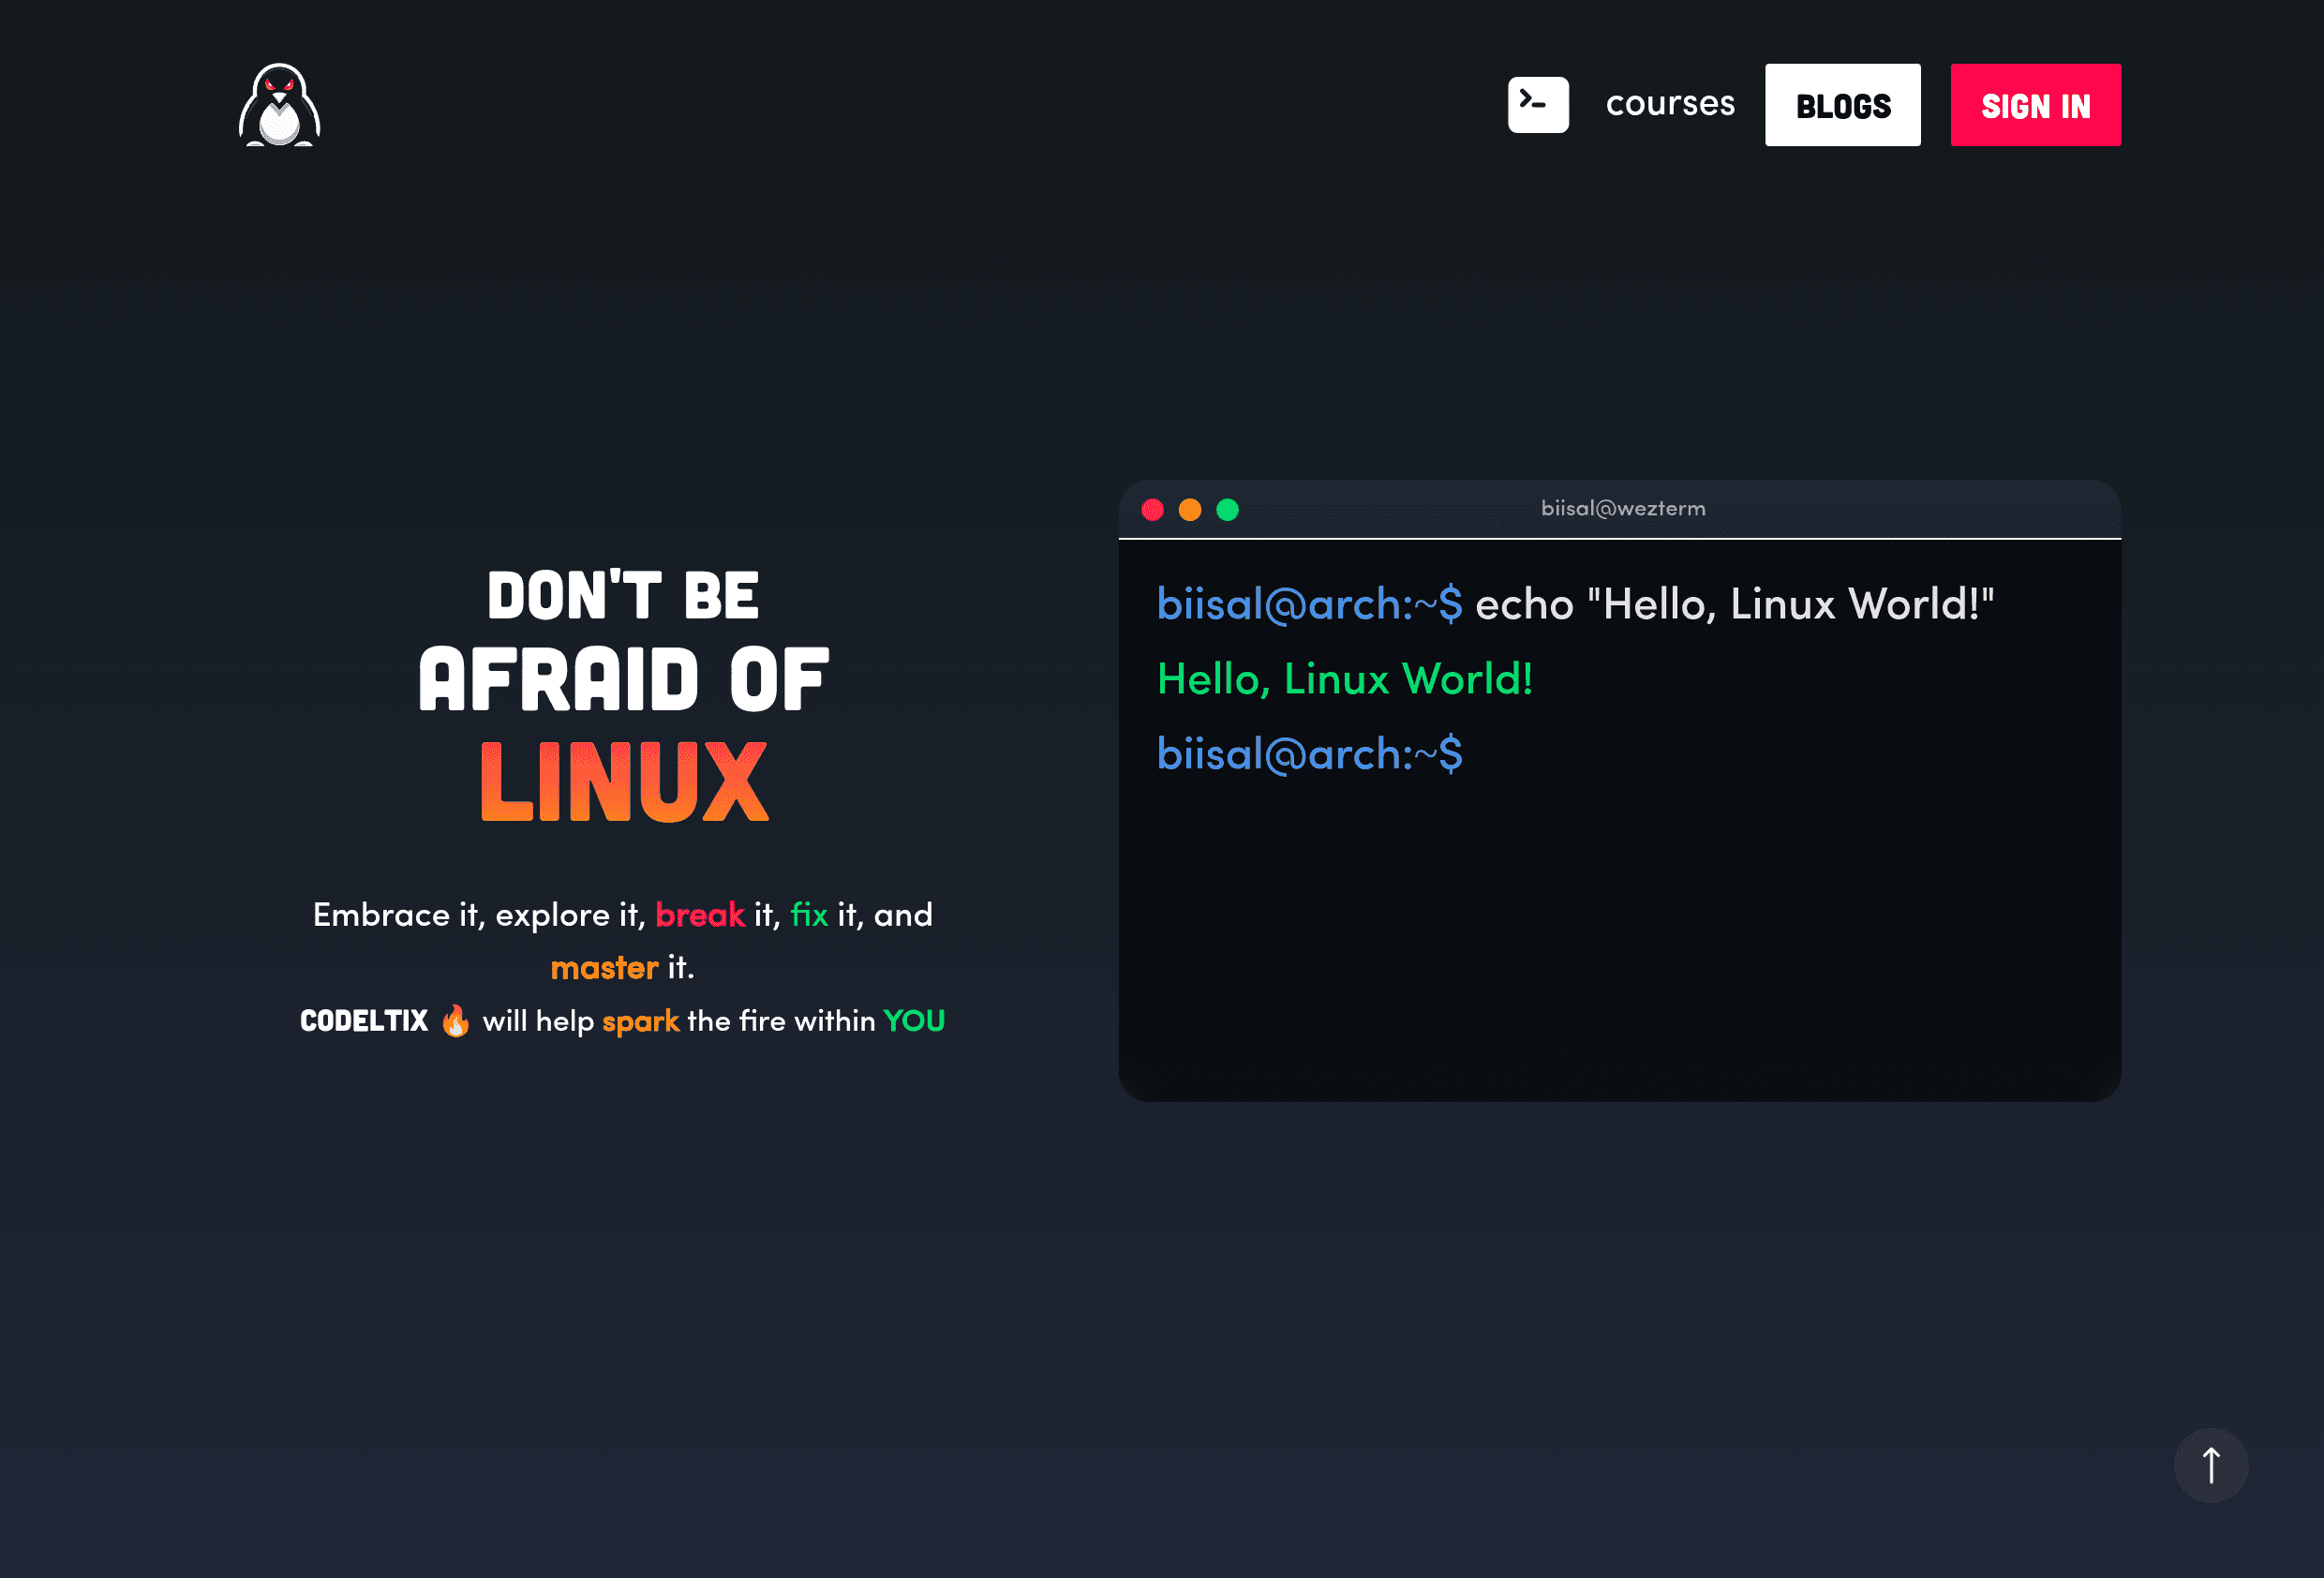The height and width of the screenshot is (1578, 2324).
Task: Click the green word YOU
Action: point(915,1021)
